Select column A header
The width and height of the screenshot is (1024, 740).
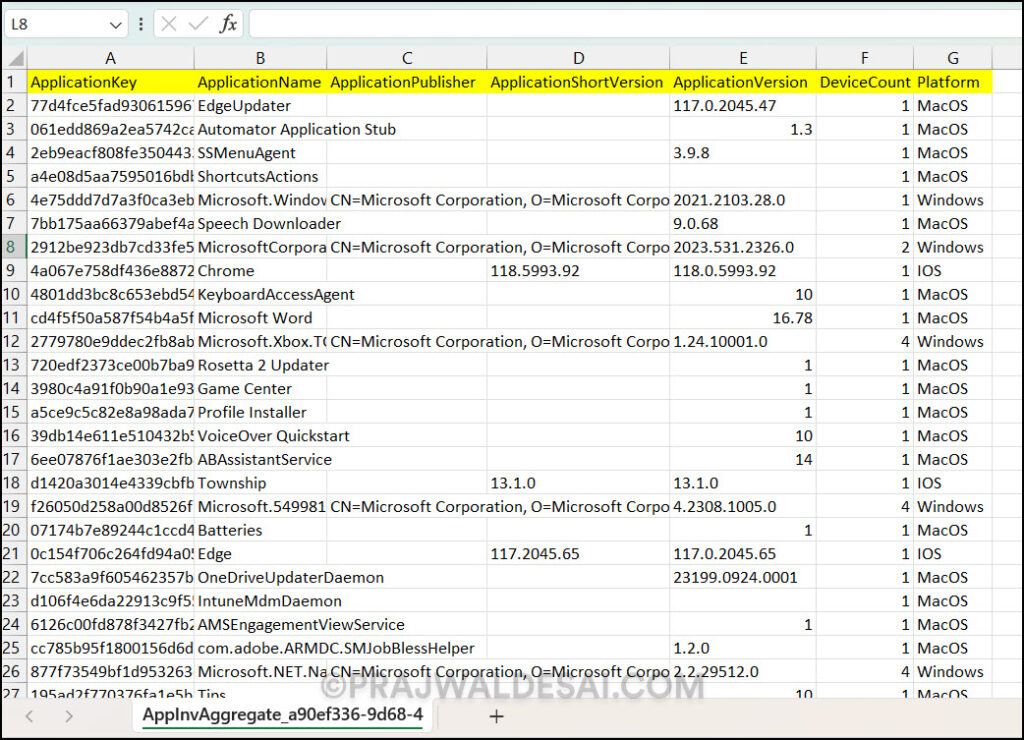110,58
